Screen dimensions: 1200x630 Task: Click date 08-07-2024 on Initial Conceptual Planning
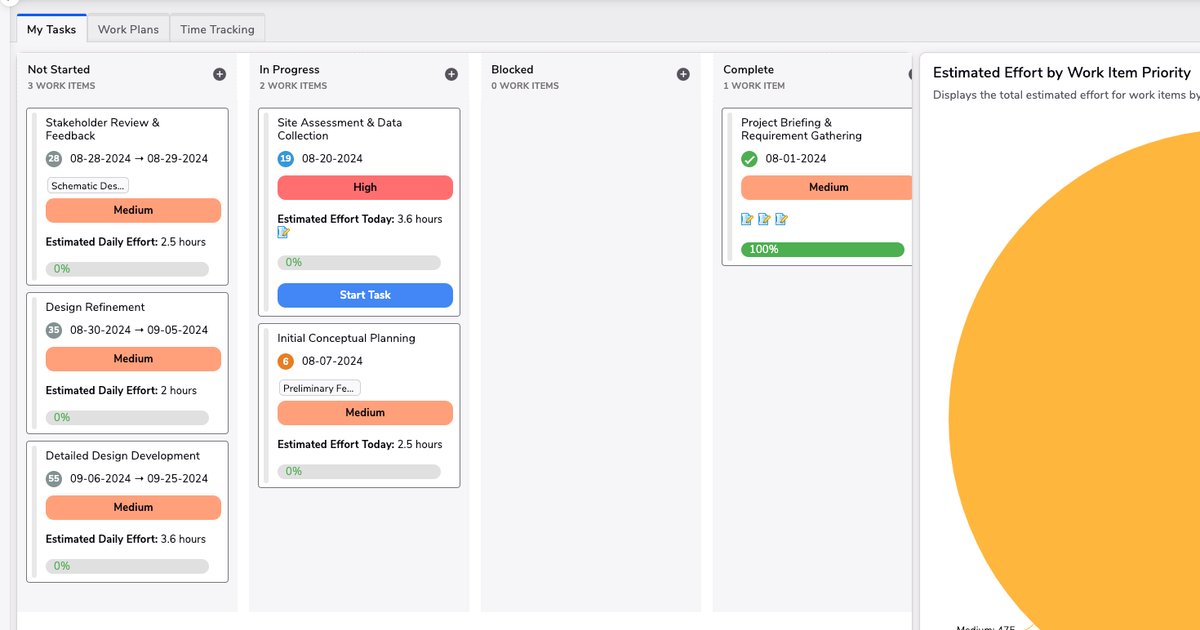tap(332, 361)
